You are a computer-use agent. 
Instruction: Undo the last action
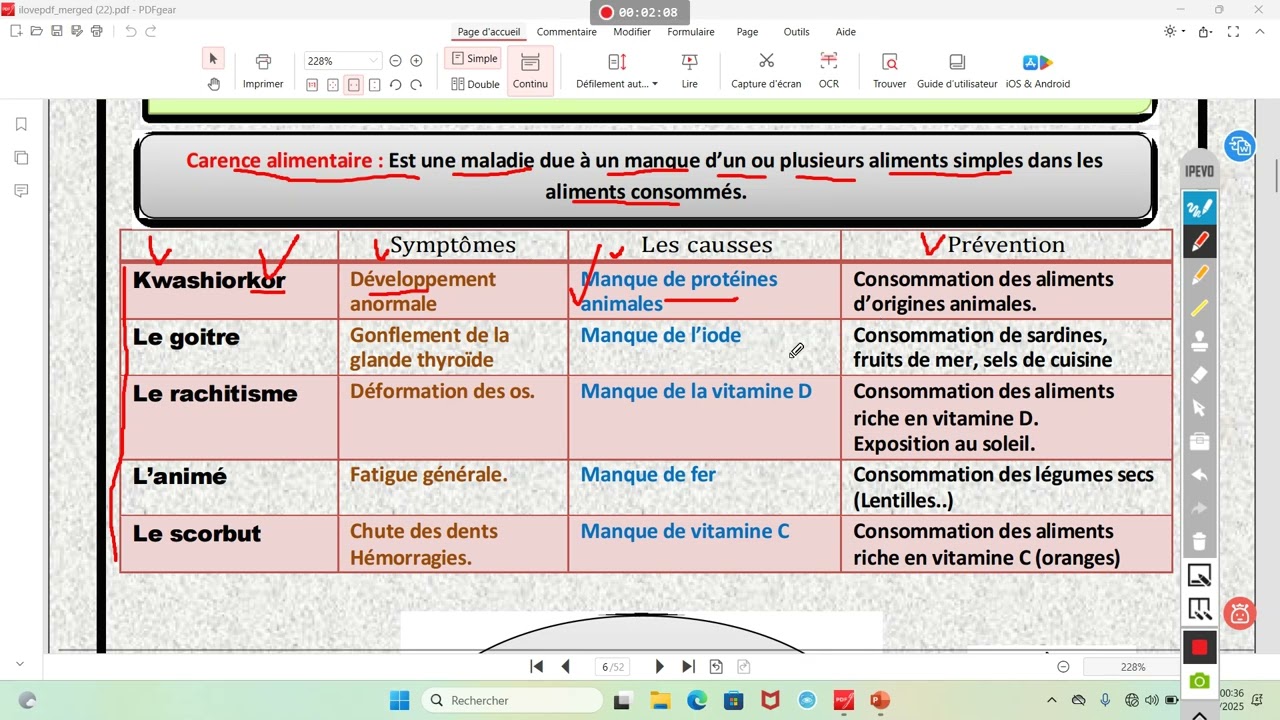pyautogui.click(x=130, y=31)
